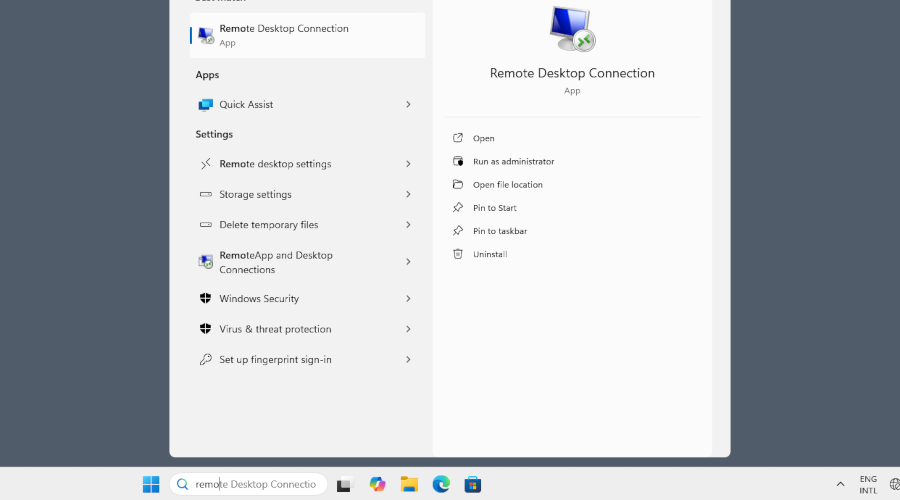The image size is (900, 500).
Task: Launch Copilot from the taskbar
Action: pyautogui.click(x=377, y=485)
